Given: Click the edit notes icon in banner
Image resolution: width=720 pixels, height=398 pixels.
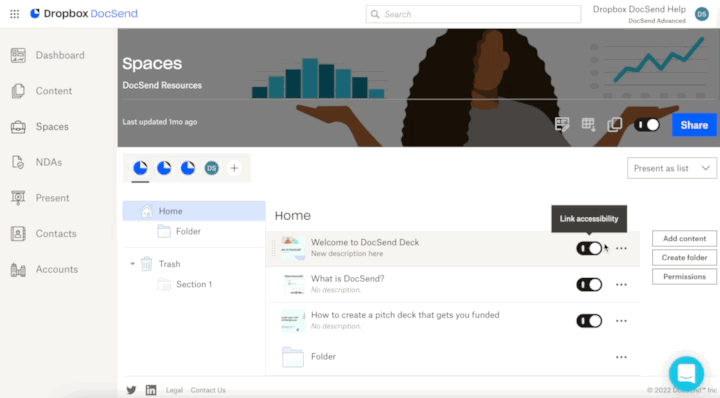Looking at the screenshot, I should pos(562,124).
